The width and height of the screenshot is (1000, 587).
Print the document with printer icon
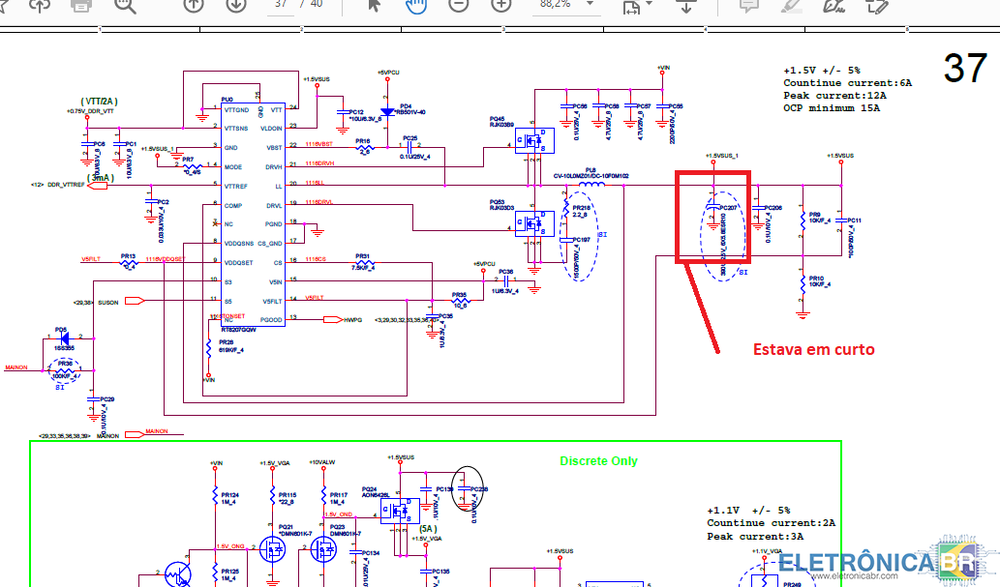pos(82,5)
